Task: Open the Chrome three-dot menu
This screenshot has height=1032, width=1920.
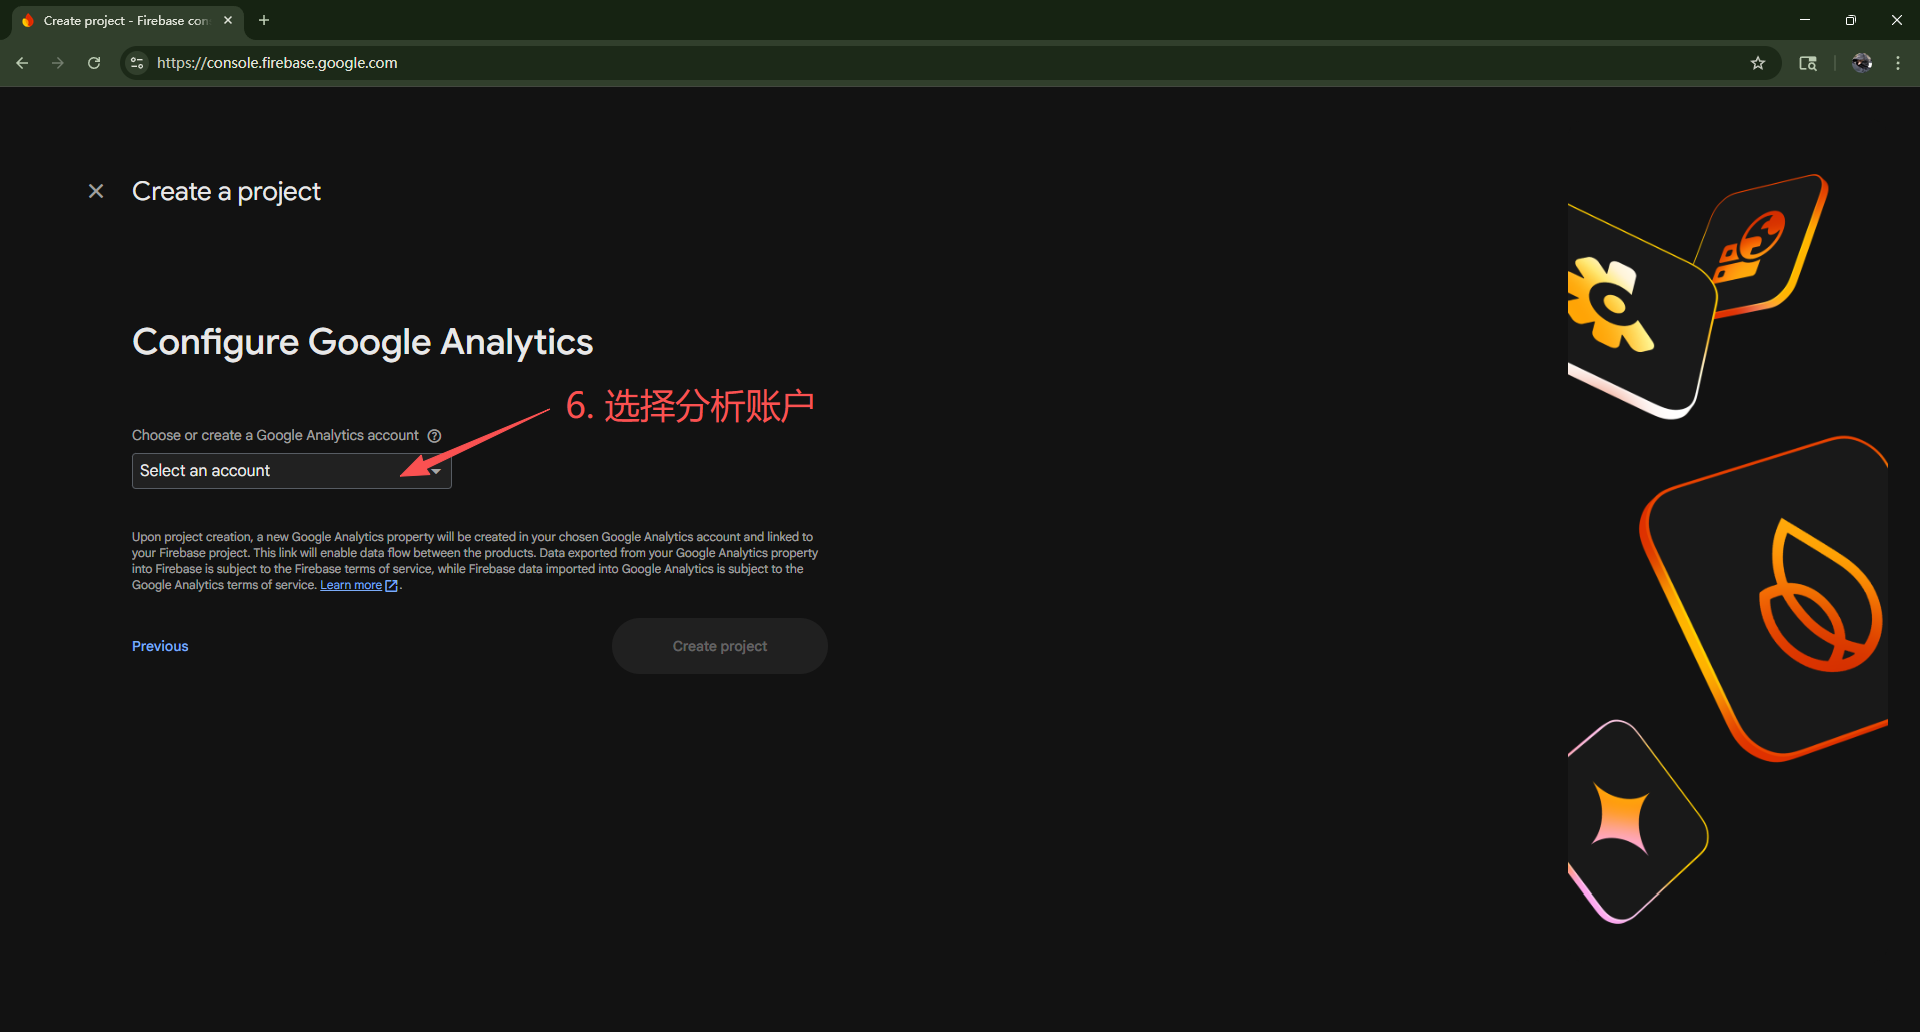Action: [1898, 63]
